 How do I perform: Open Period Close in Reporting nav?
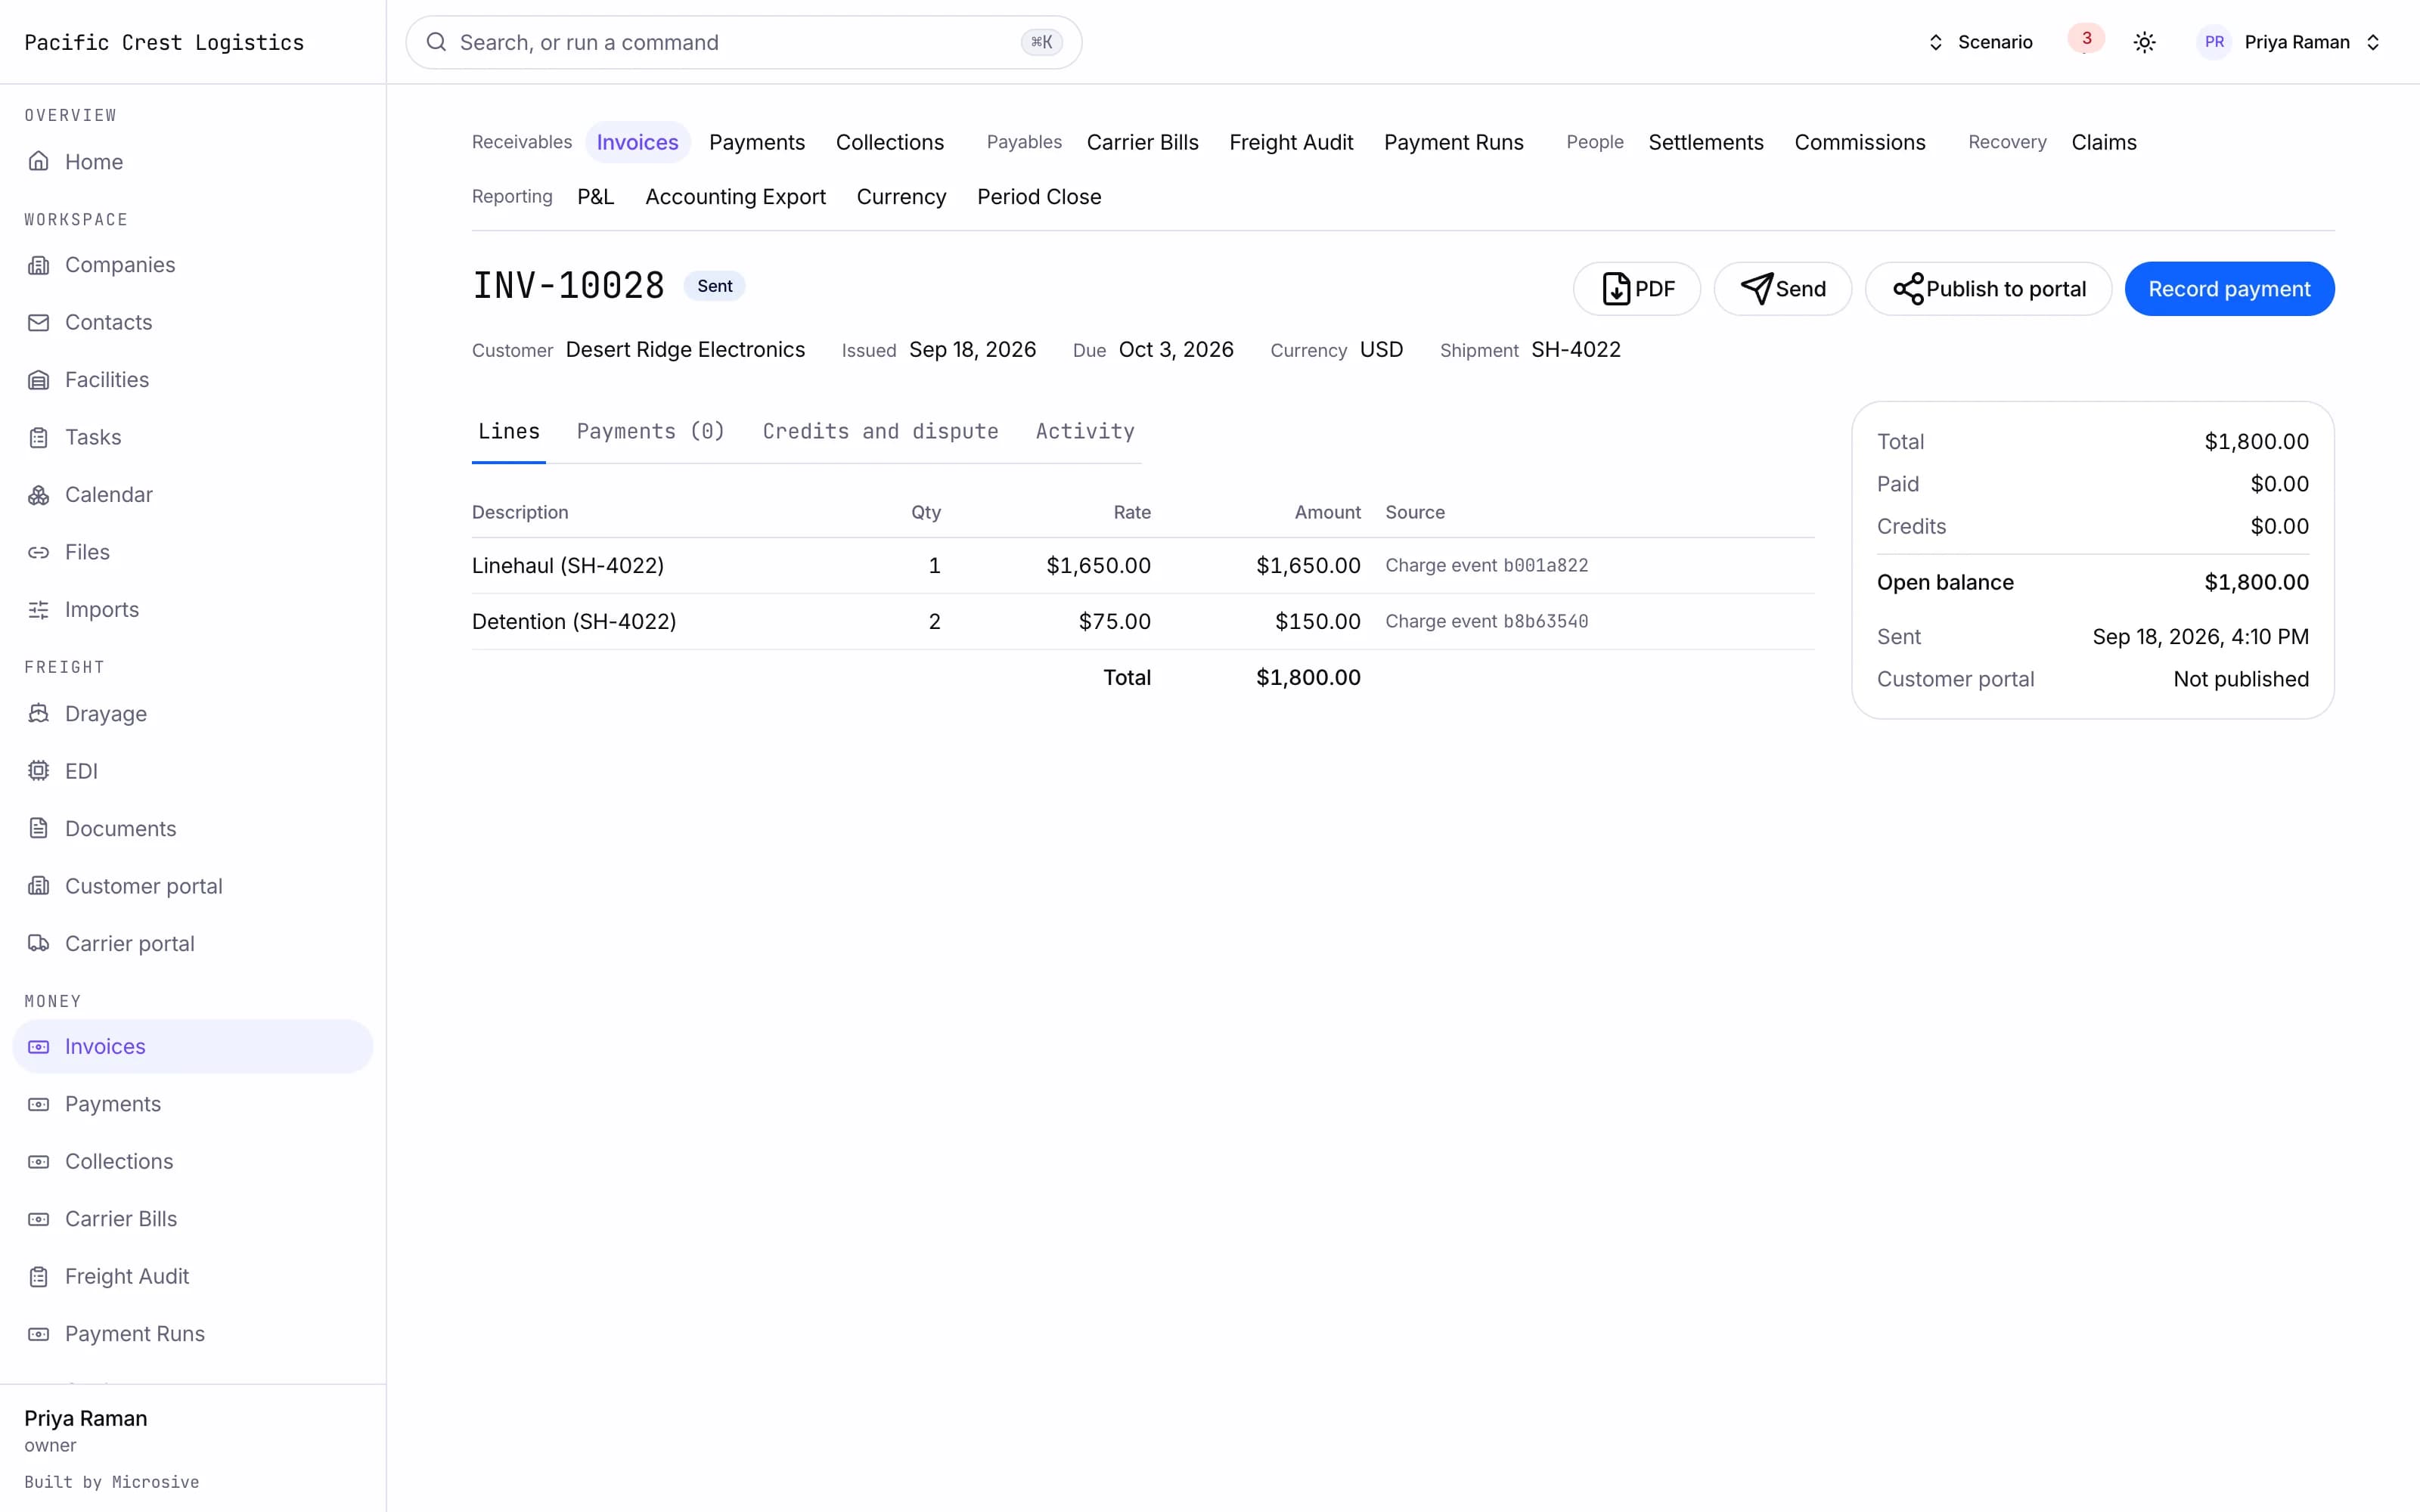pyautogui.click(x=1039, y=197)
